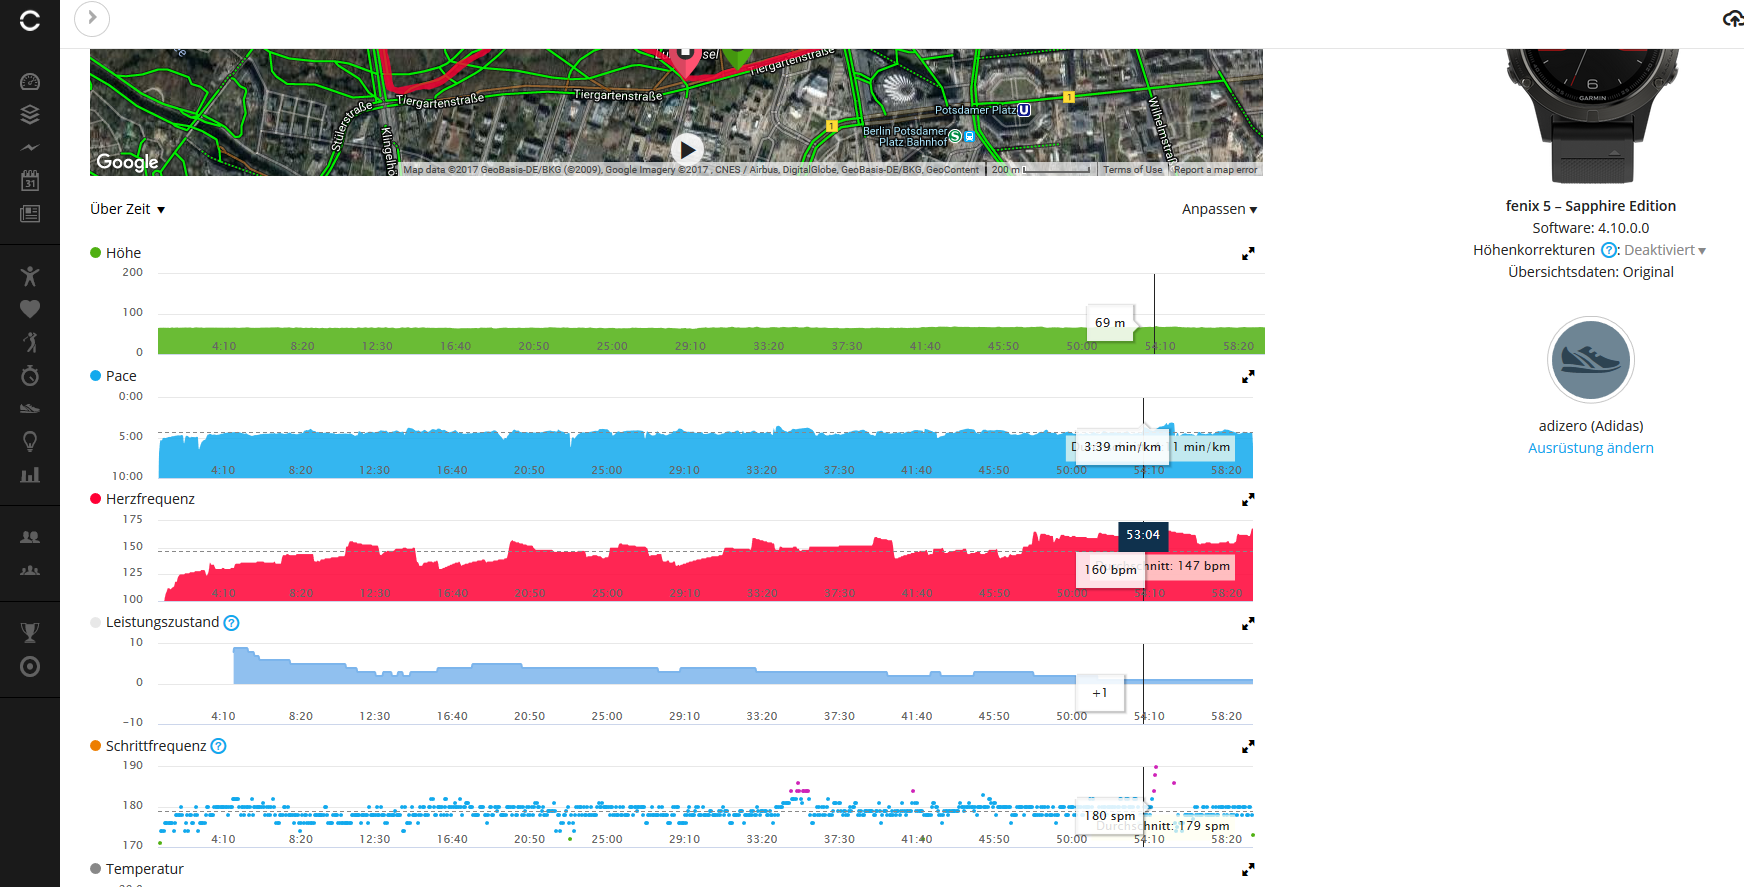Click the Terms of Use map link
The image size is (1744, 887).
pyautogui.click(x=1132, y=170)
